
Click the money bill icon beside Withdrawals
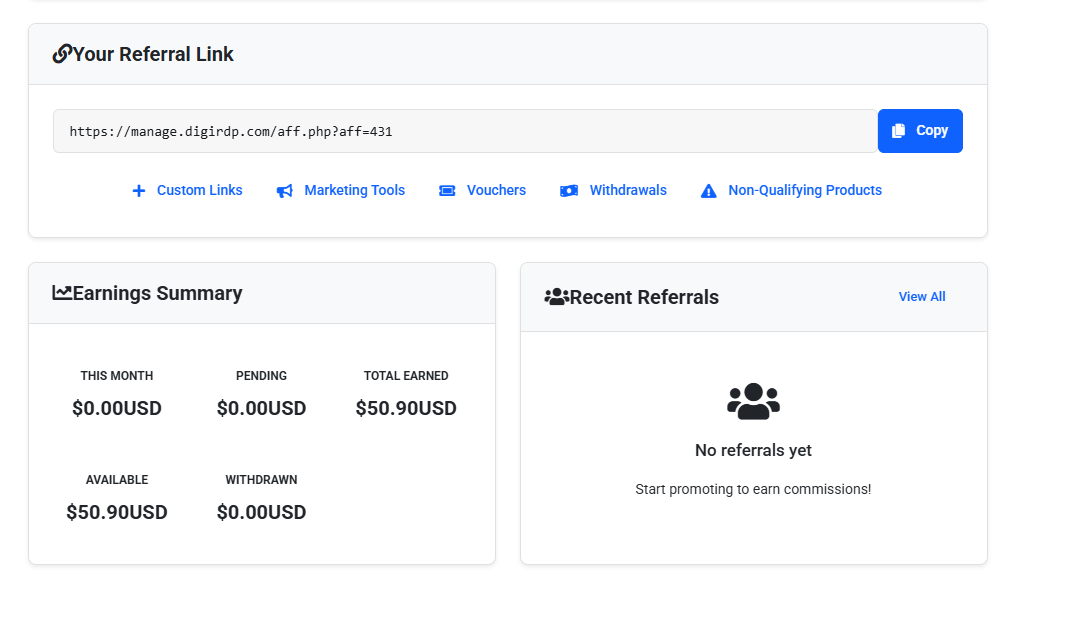click(x=569, y=191)
